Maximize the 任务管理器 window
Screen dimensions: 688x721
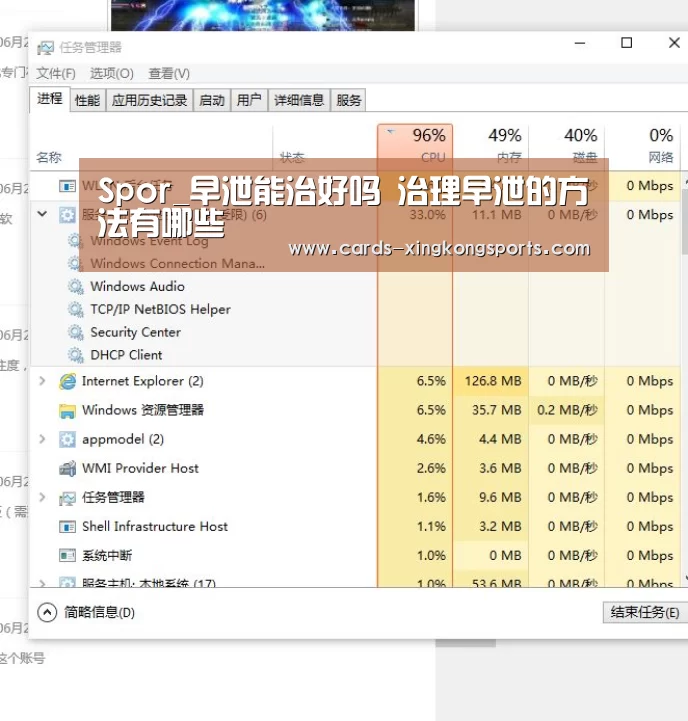626,43
